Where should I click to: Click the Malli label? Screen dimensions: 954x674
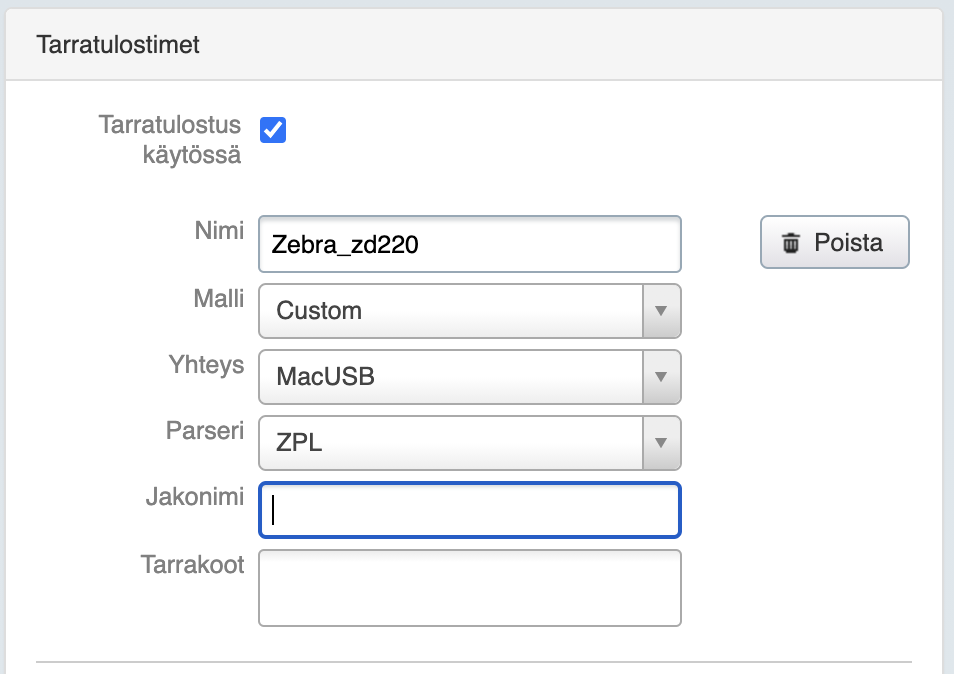coord(219,298)
